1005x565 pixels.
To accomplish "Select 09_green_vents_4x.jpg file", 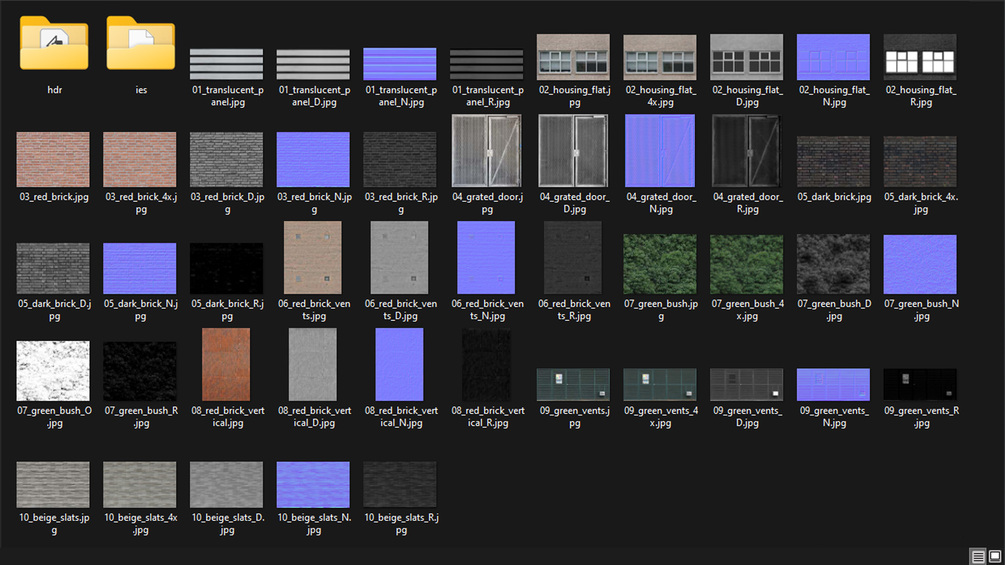I will 660,384.
